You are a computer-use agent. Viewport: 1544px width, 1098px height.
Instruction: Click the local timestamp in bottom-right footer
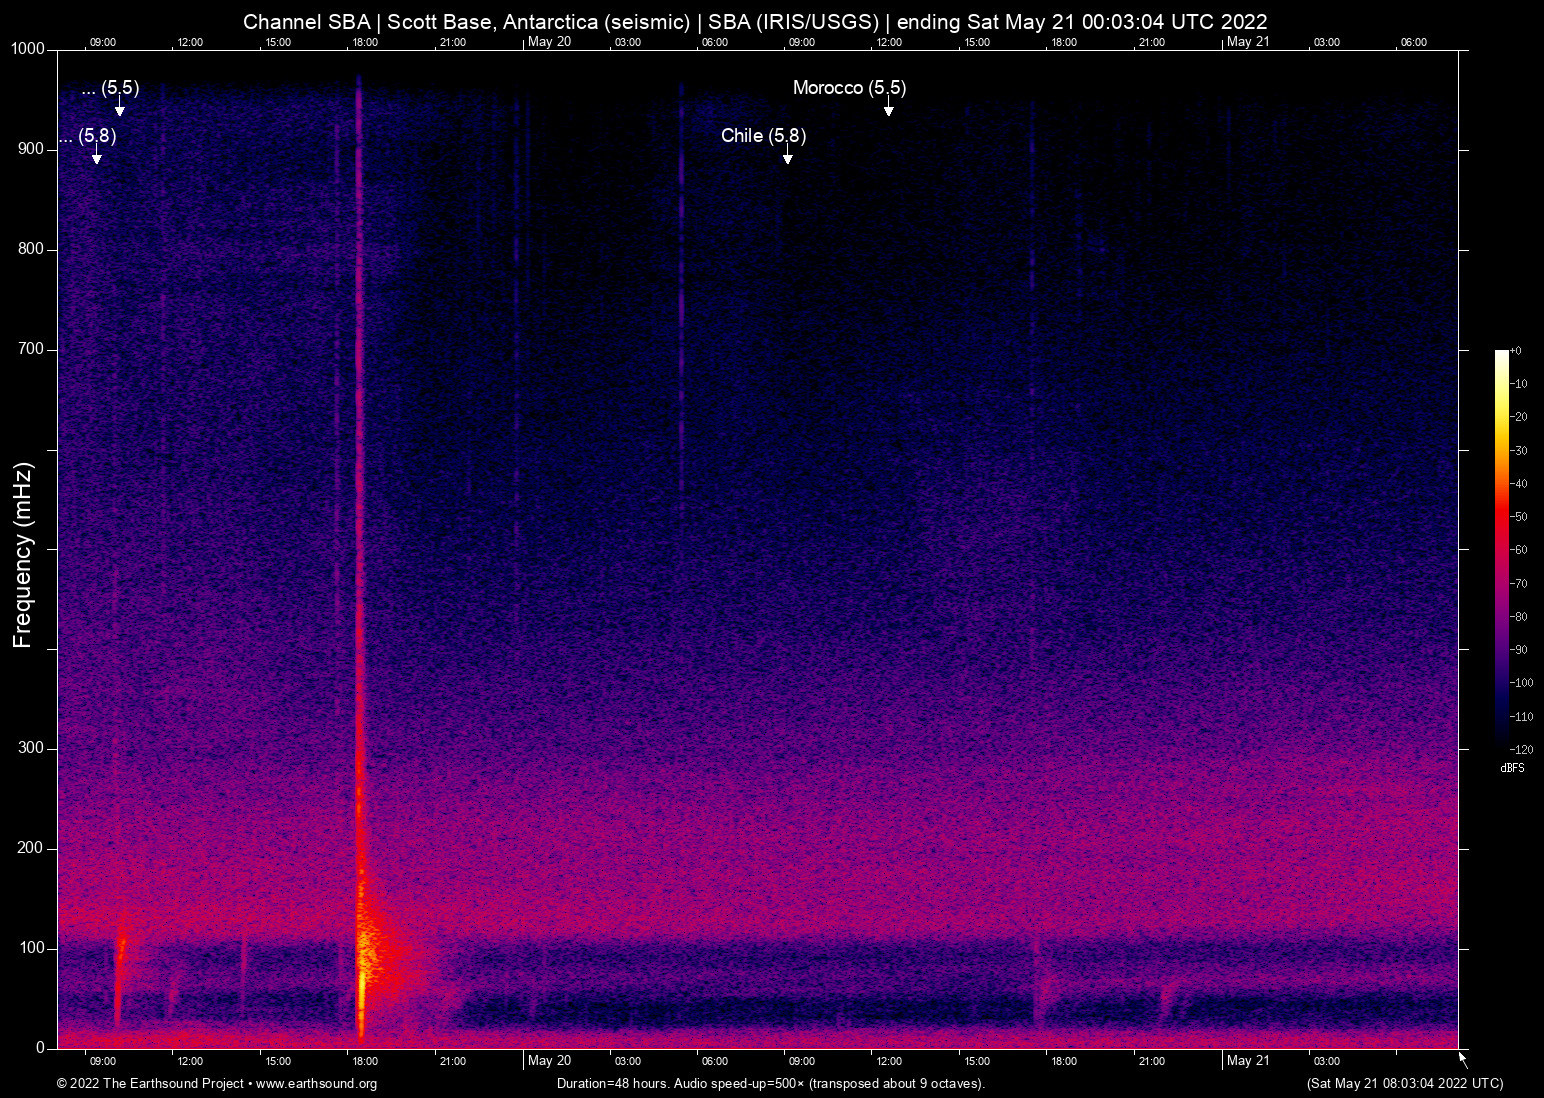(x=1404, y=1084)
